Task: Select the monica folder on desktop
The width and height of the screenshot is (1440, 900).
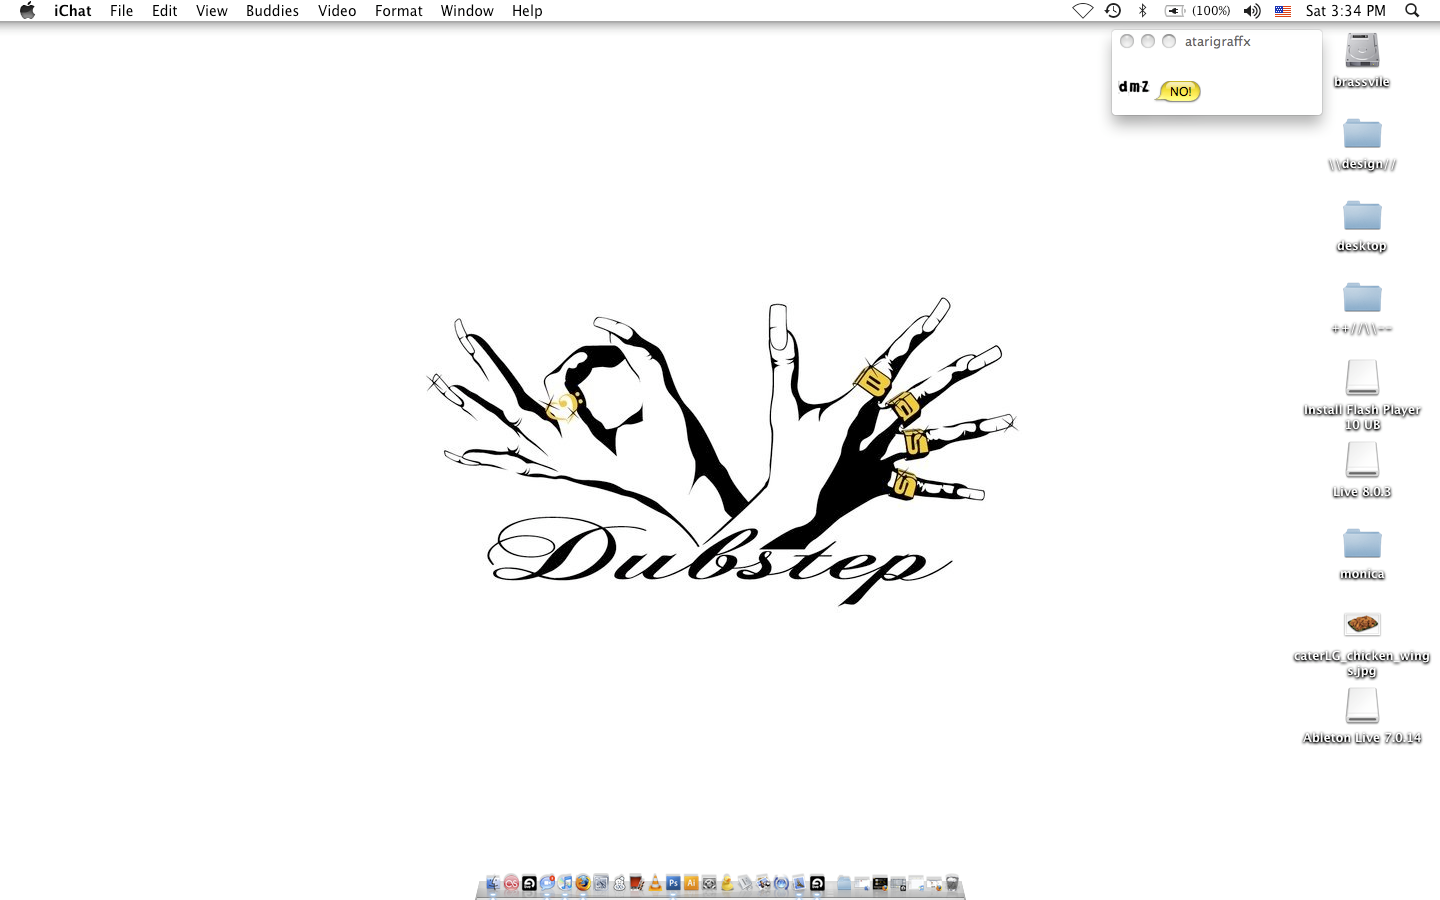Action: pyautogui.click(x=1361, y=544)
